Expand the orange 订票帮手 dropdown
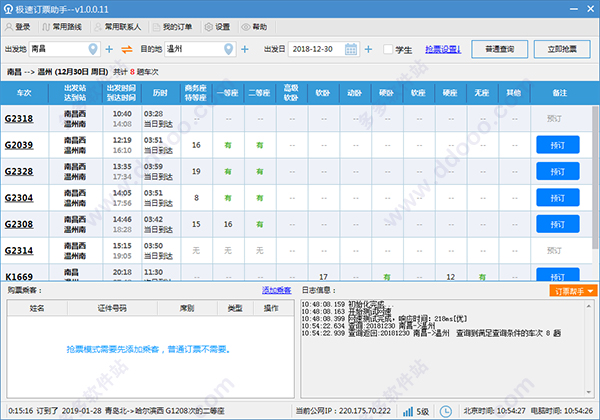 pos(573,291)
